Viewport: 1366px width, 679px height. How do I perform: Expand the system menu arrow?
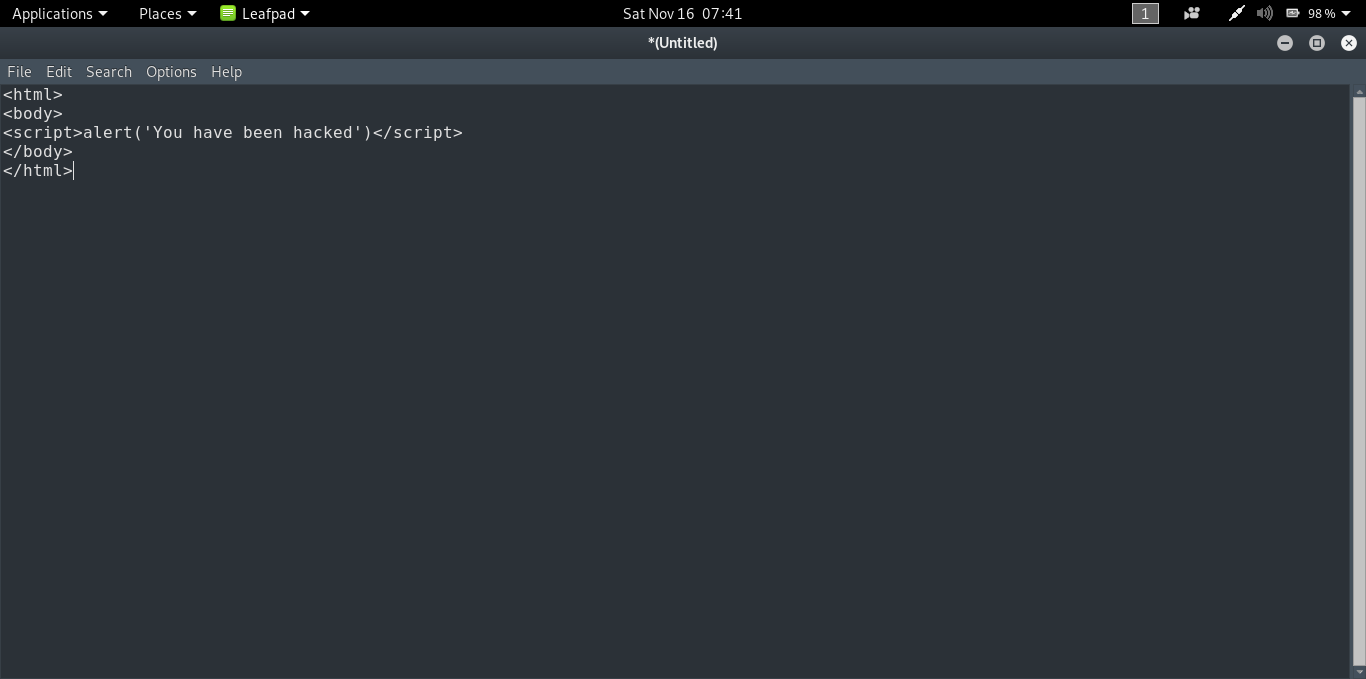(1346, 14)
